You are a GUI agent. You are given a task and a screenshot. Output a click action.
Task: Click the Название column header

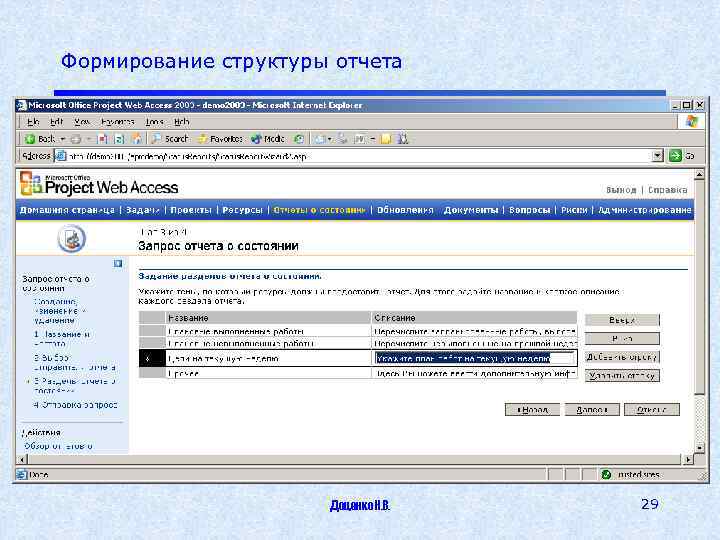[268, 318]
